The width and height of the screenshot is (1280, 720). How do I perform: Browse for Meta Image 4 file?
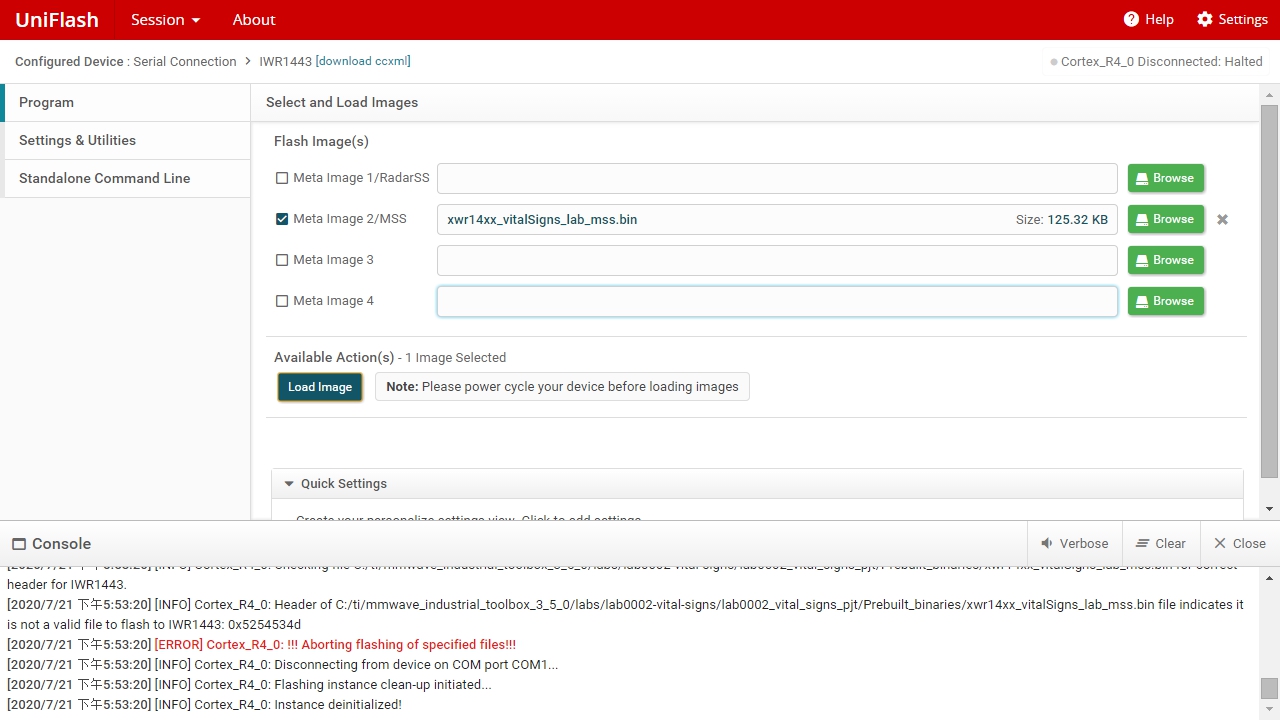(1166, 301)
